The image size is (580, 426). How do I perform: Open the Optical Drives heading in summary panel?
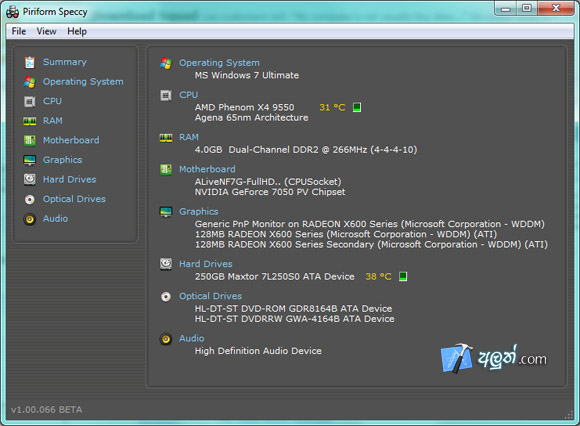[x=210, y=296]
